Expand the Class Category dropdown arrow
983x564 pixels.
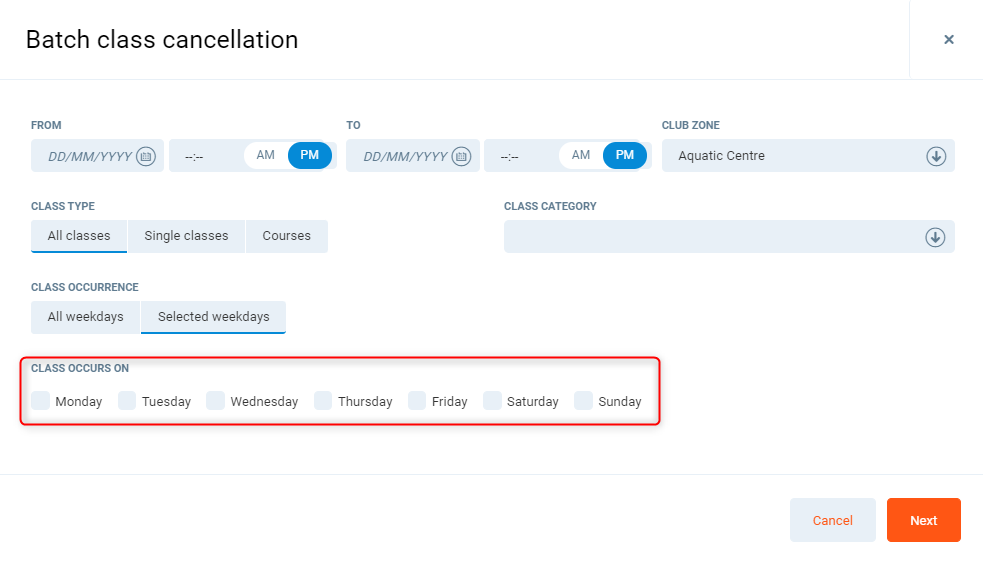click(935, 237)
